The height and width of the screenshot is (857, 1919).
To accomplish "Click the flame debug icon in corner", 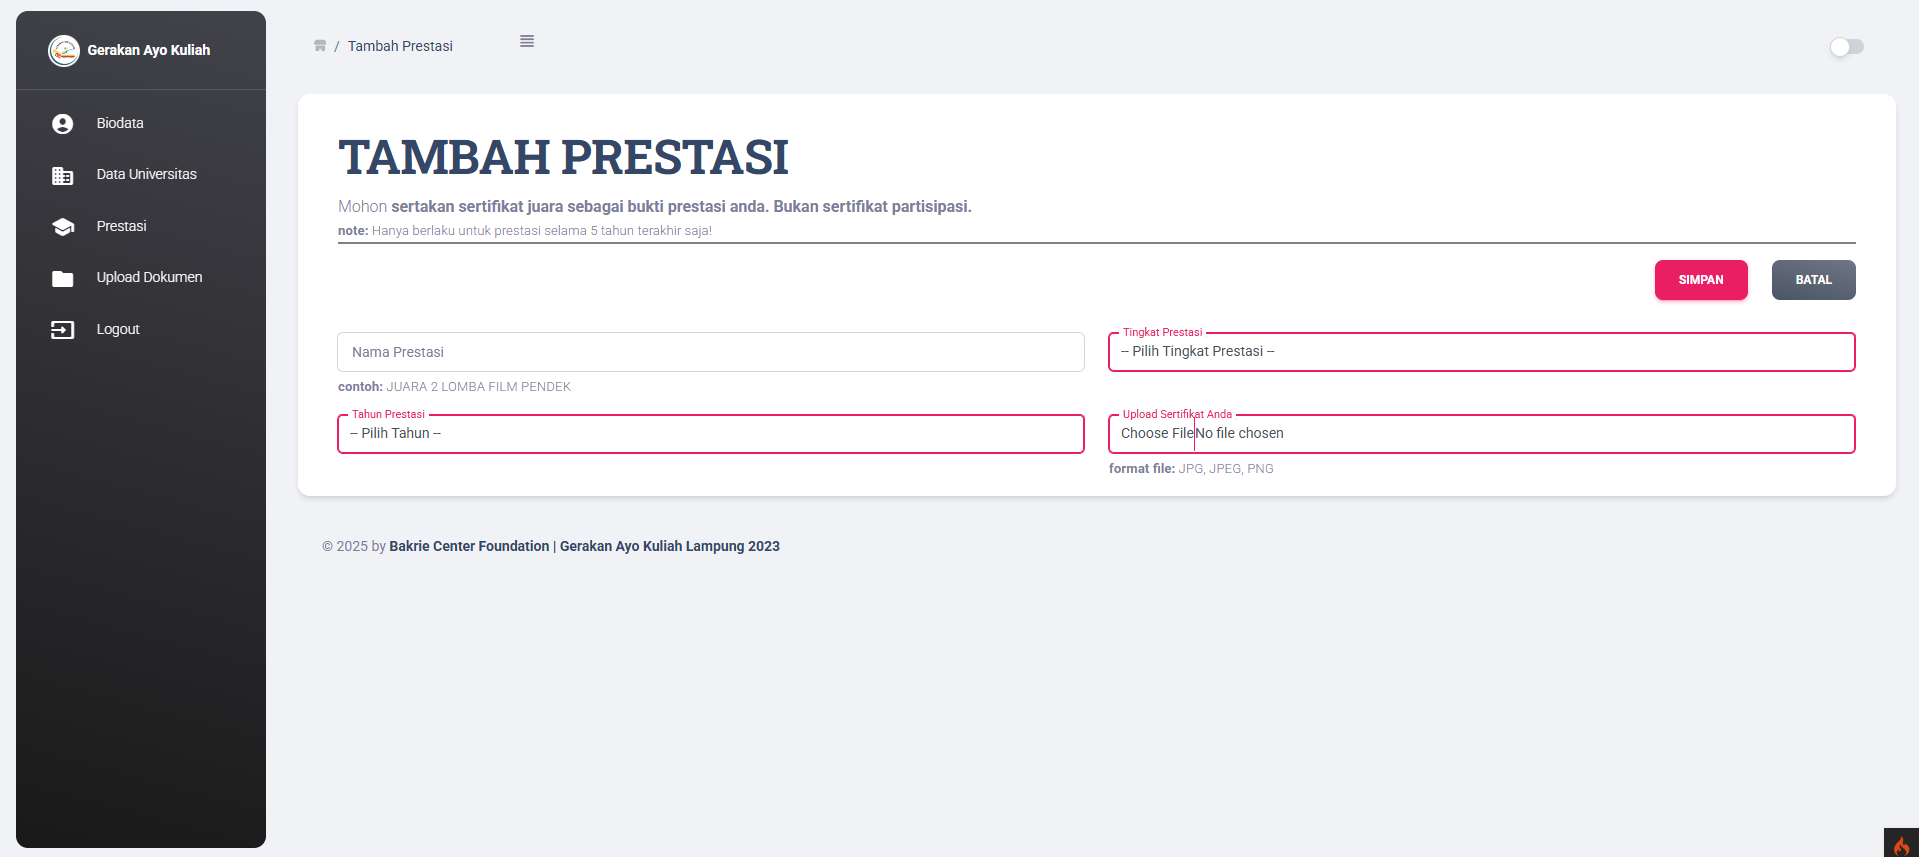I will [x=1901, y=843].
